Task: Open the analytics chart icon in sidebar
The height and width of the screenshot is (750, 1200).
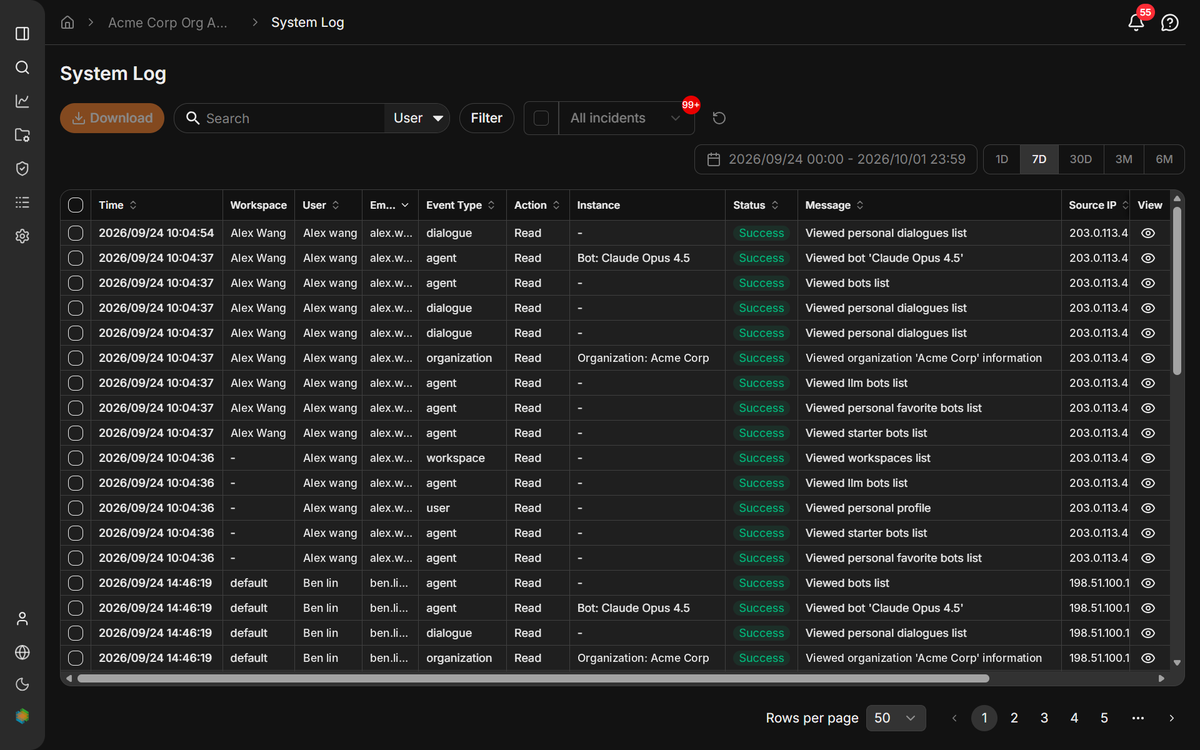Action: click(22, 101)
